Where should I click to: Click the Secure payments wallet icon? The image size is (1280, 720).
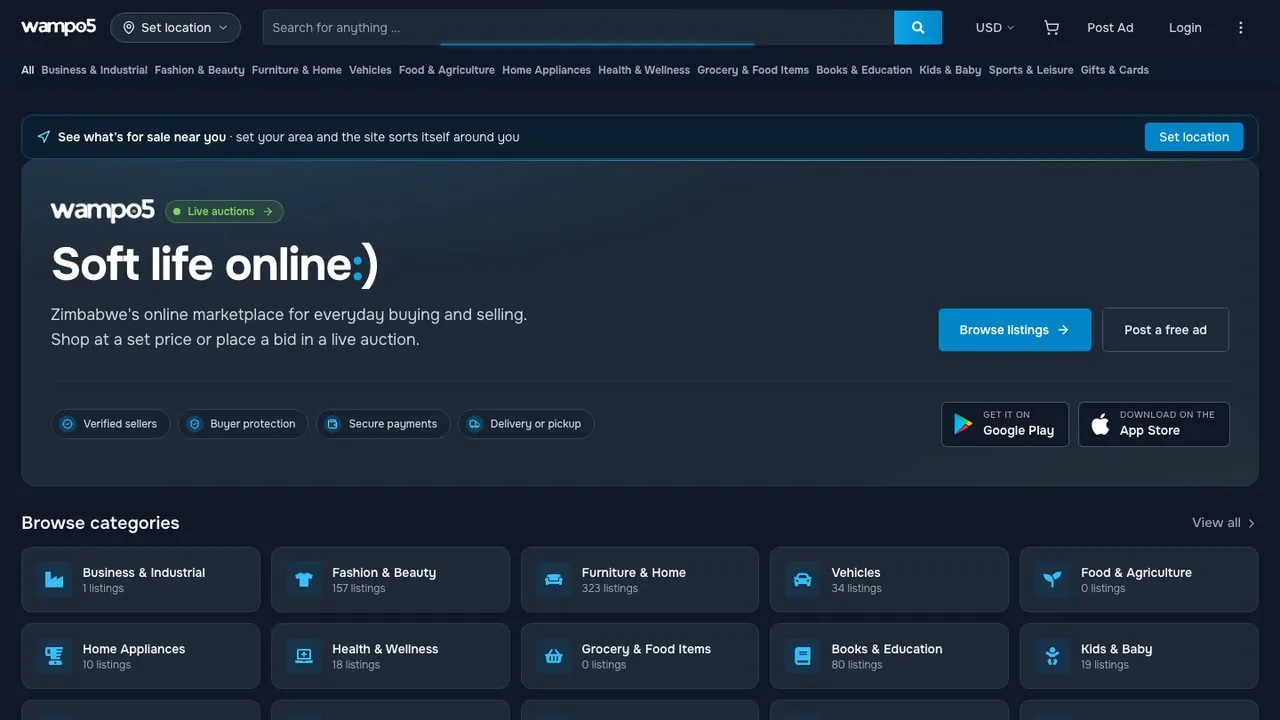click(333, 424)
